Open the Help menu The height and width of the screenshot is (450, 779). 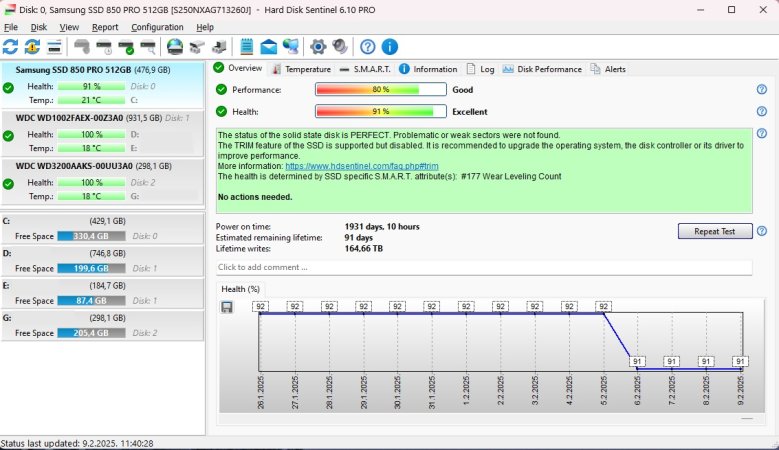click(205, 27)
